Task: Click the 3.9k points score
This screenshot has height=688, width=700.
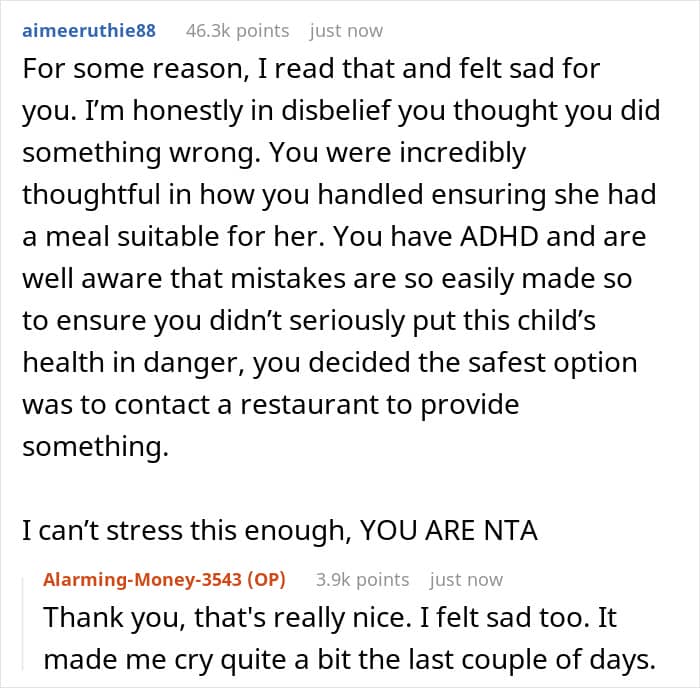Action: [x=362, y=580]
